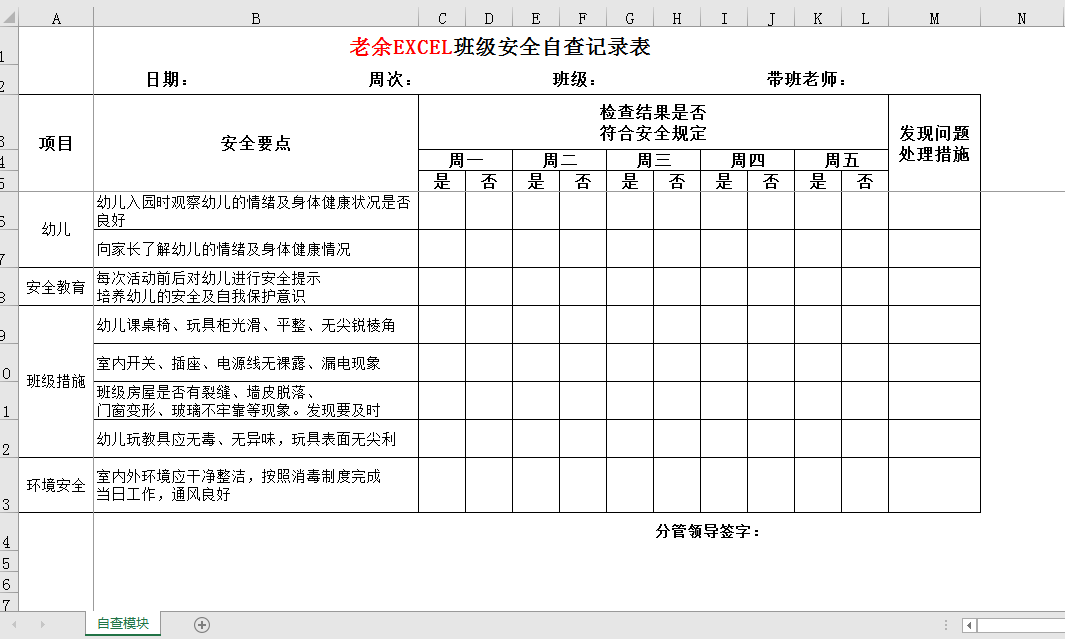Viewport: 1065px width, 639px height.
Task: Click sheet tab bar resize handle dots
Action: click(945, 625)
